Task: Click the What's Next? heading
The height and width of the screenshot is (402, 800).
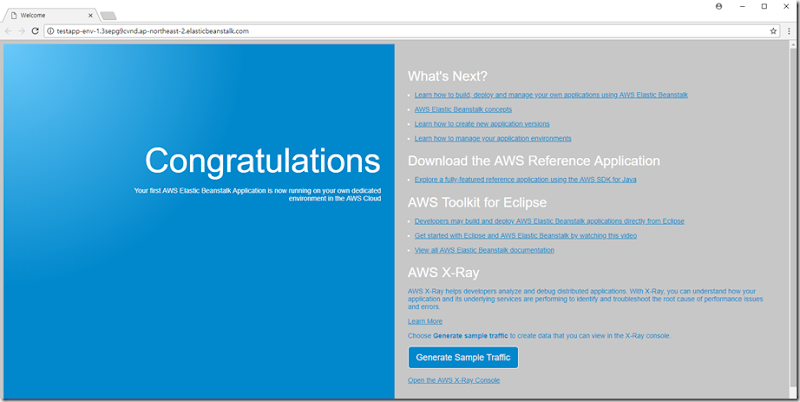Action: 447,76
